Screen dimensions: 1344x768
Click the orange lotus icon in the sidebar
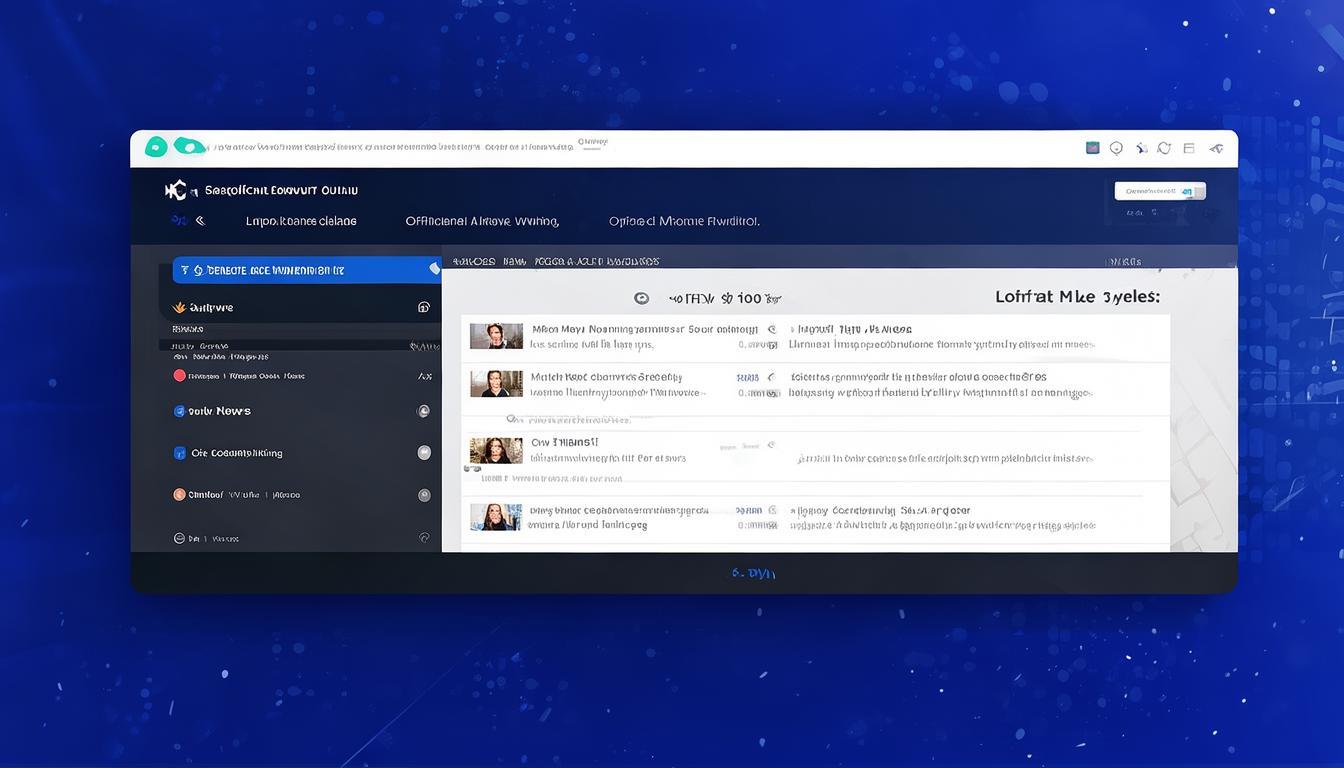[180, 308]
